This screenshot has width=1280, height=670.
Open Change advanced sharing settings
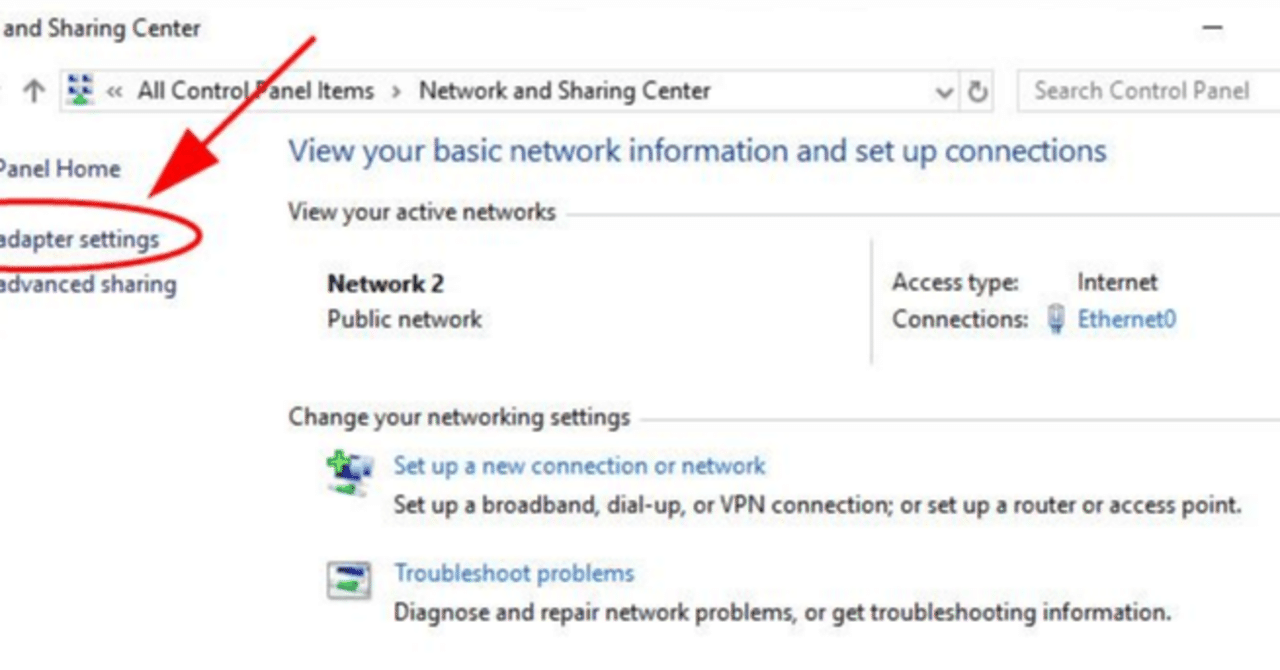tap(88, 284)
